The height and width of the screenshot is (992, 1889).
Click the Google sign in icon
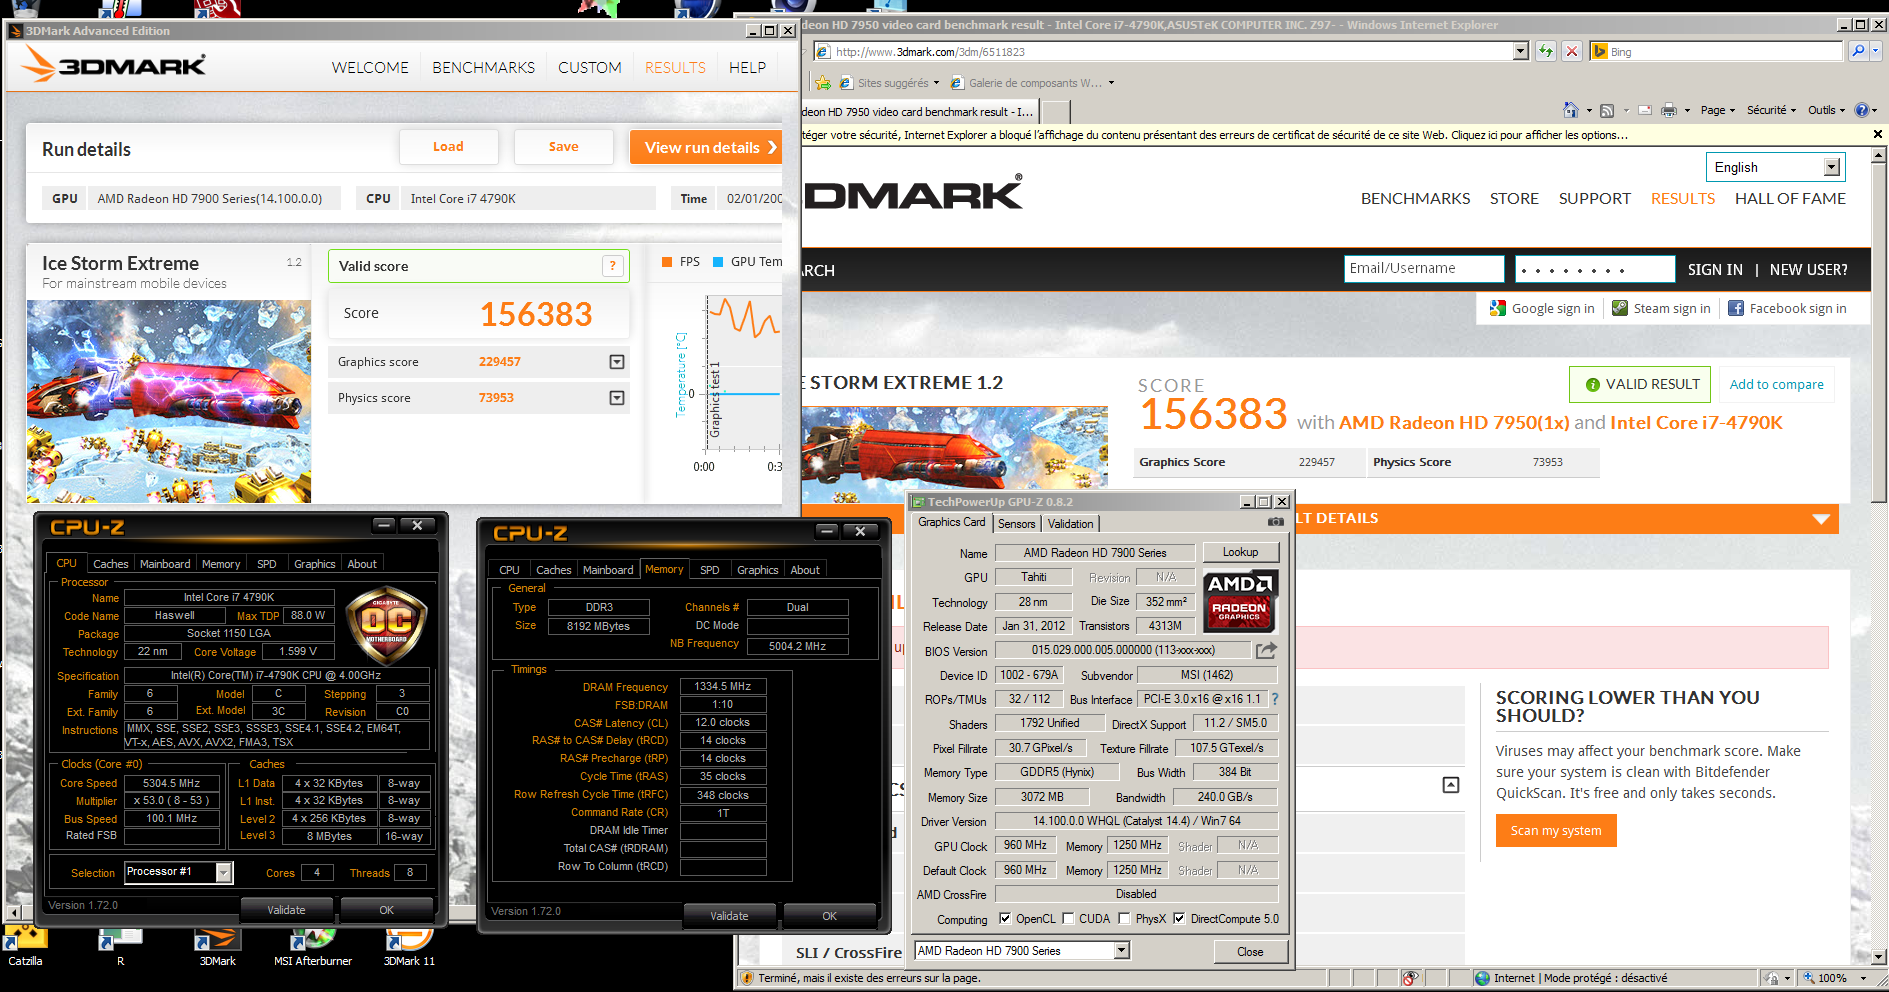point(1498,308)
